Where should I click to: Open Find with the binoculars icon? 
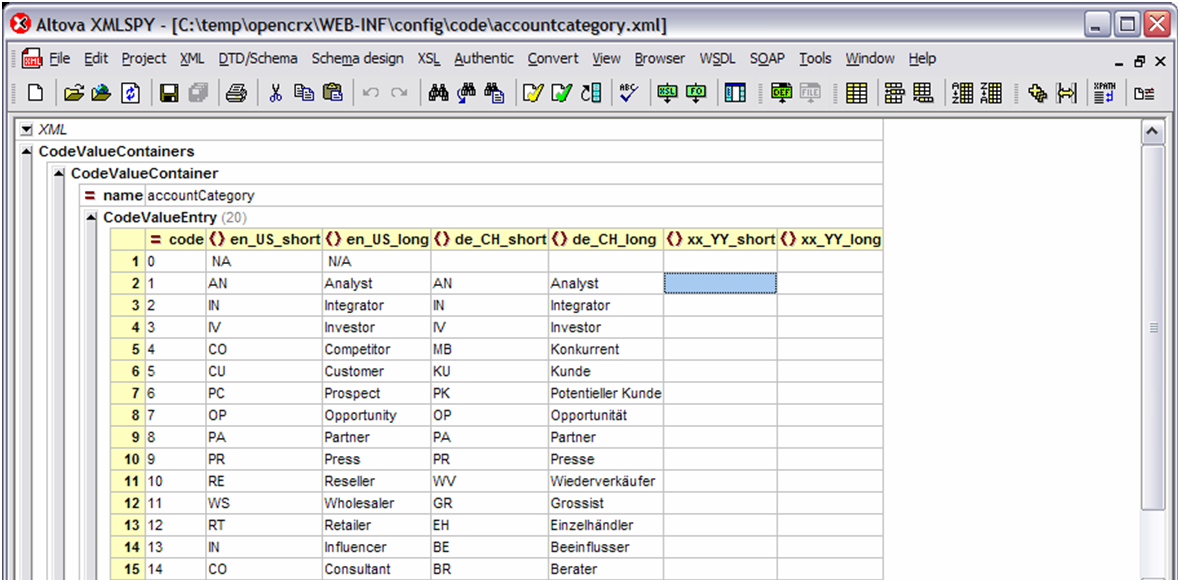[x=438, y=93]
